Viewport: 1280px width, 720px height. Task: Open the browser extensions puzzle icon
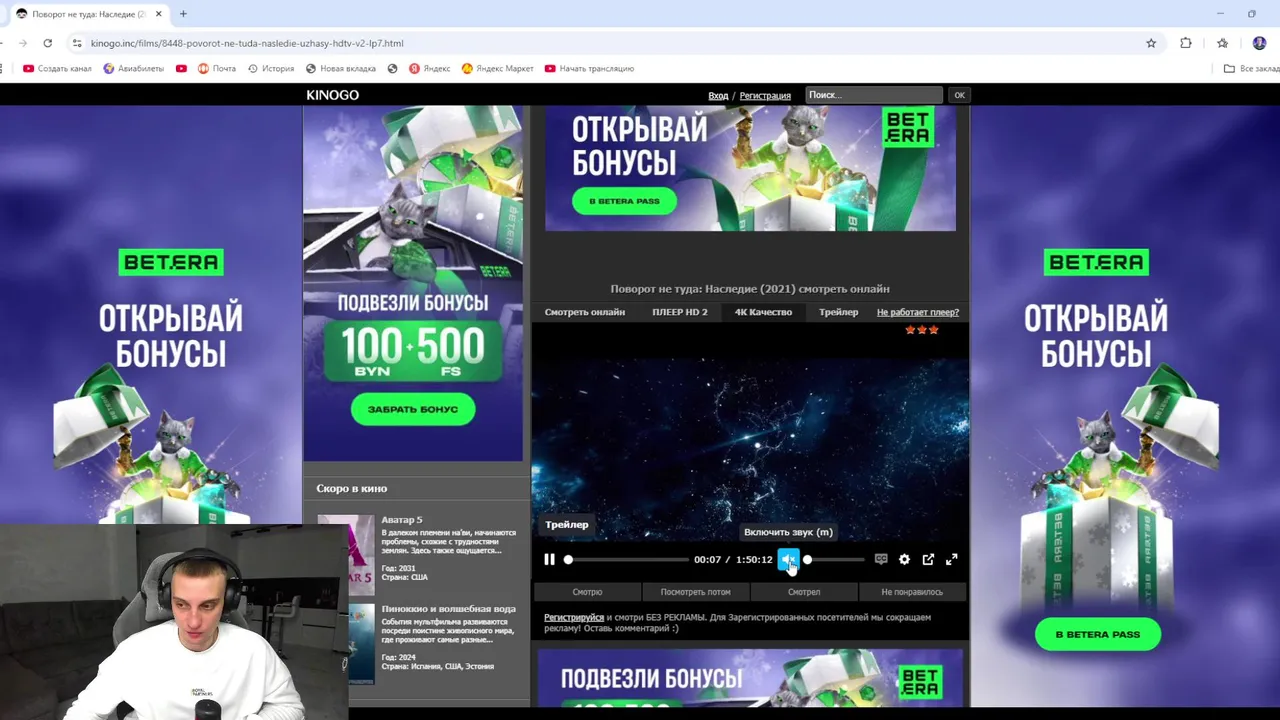1186,43
